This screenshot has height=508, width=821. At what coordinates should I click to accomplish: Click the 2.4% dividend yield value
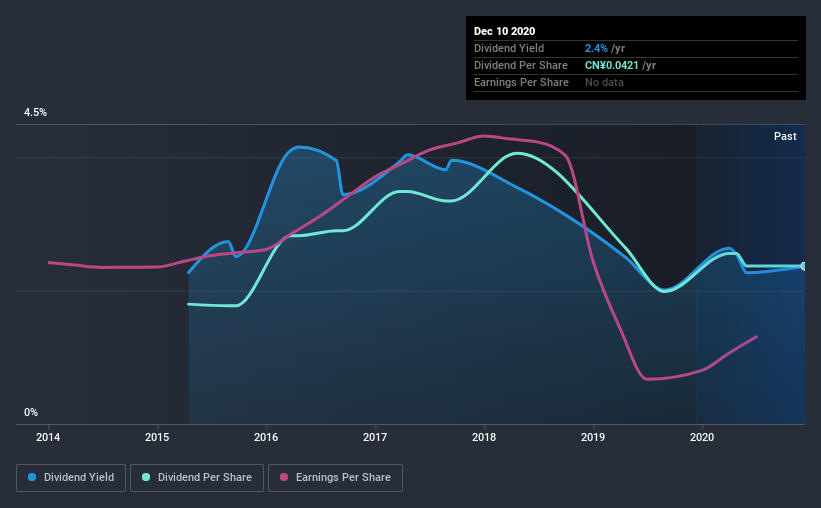pyautogui.click(x=596, y=48)
